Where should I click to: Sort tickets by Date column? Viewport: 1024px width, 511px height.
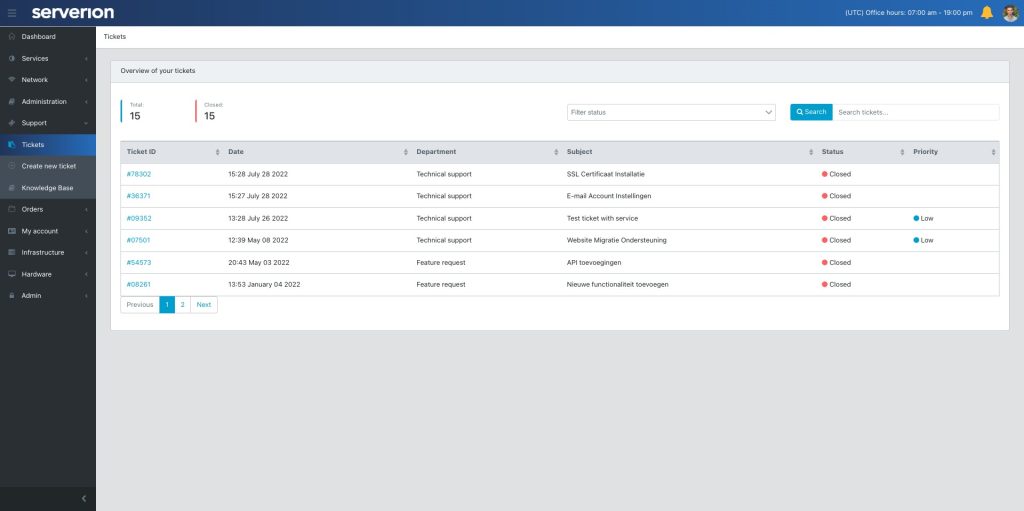pos(405,152)
